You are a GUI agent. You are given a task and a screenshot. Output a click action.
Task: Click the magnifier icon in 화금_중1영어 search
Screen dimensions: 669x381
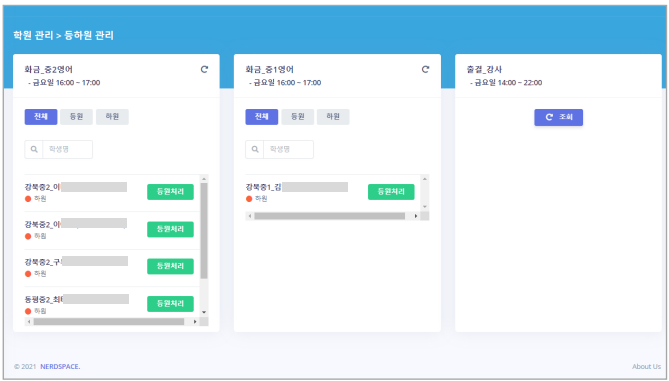point(255,149)
